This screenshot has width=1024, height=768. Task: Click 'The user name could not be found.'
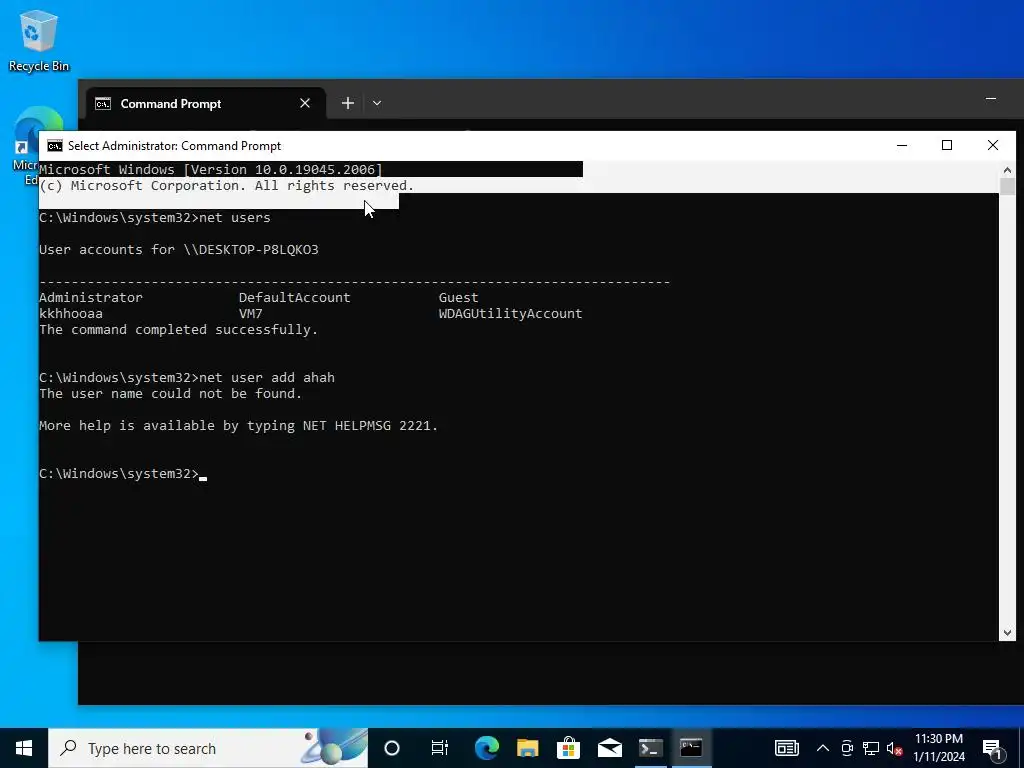170,393
